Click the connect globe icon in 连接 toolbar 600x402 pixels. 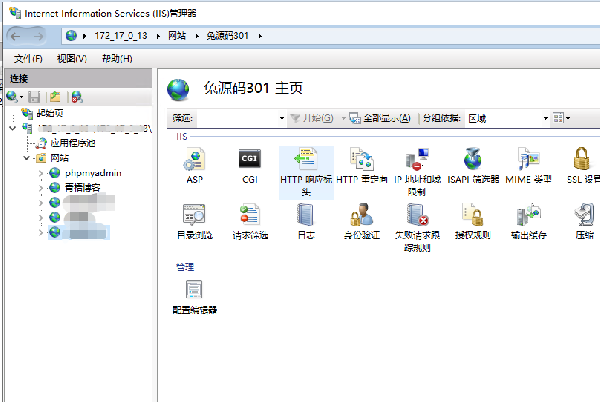(12, 97)
